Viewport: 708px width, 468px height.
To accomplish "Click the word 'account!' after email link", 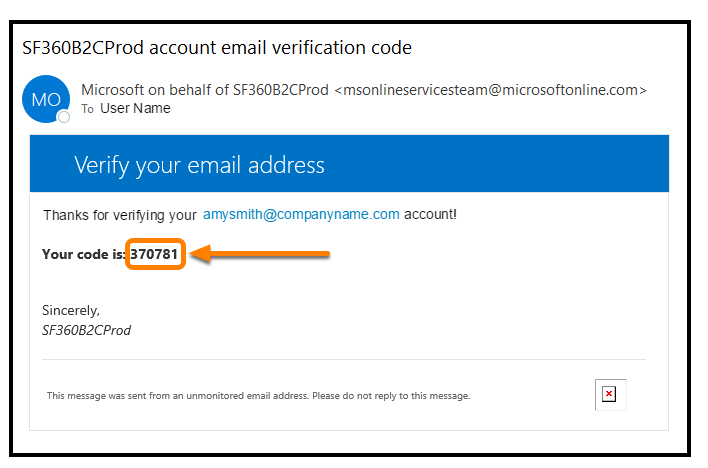I will coord(431,214).
